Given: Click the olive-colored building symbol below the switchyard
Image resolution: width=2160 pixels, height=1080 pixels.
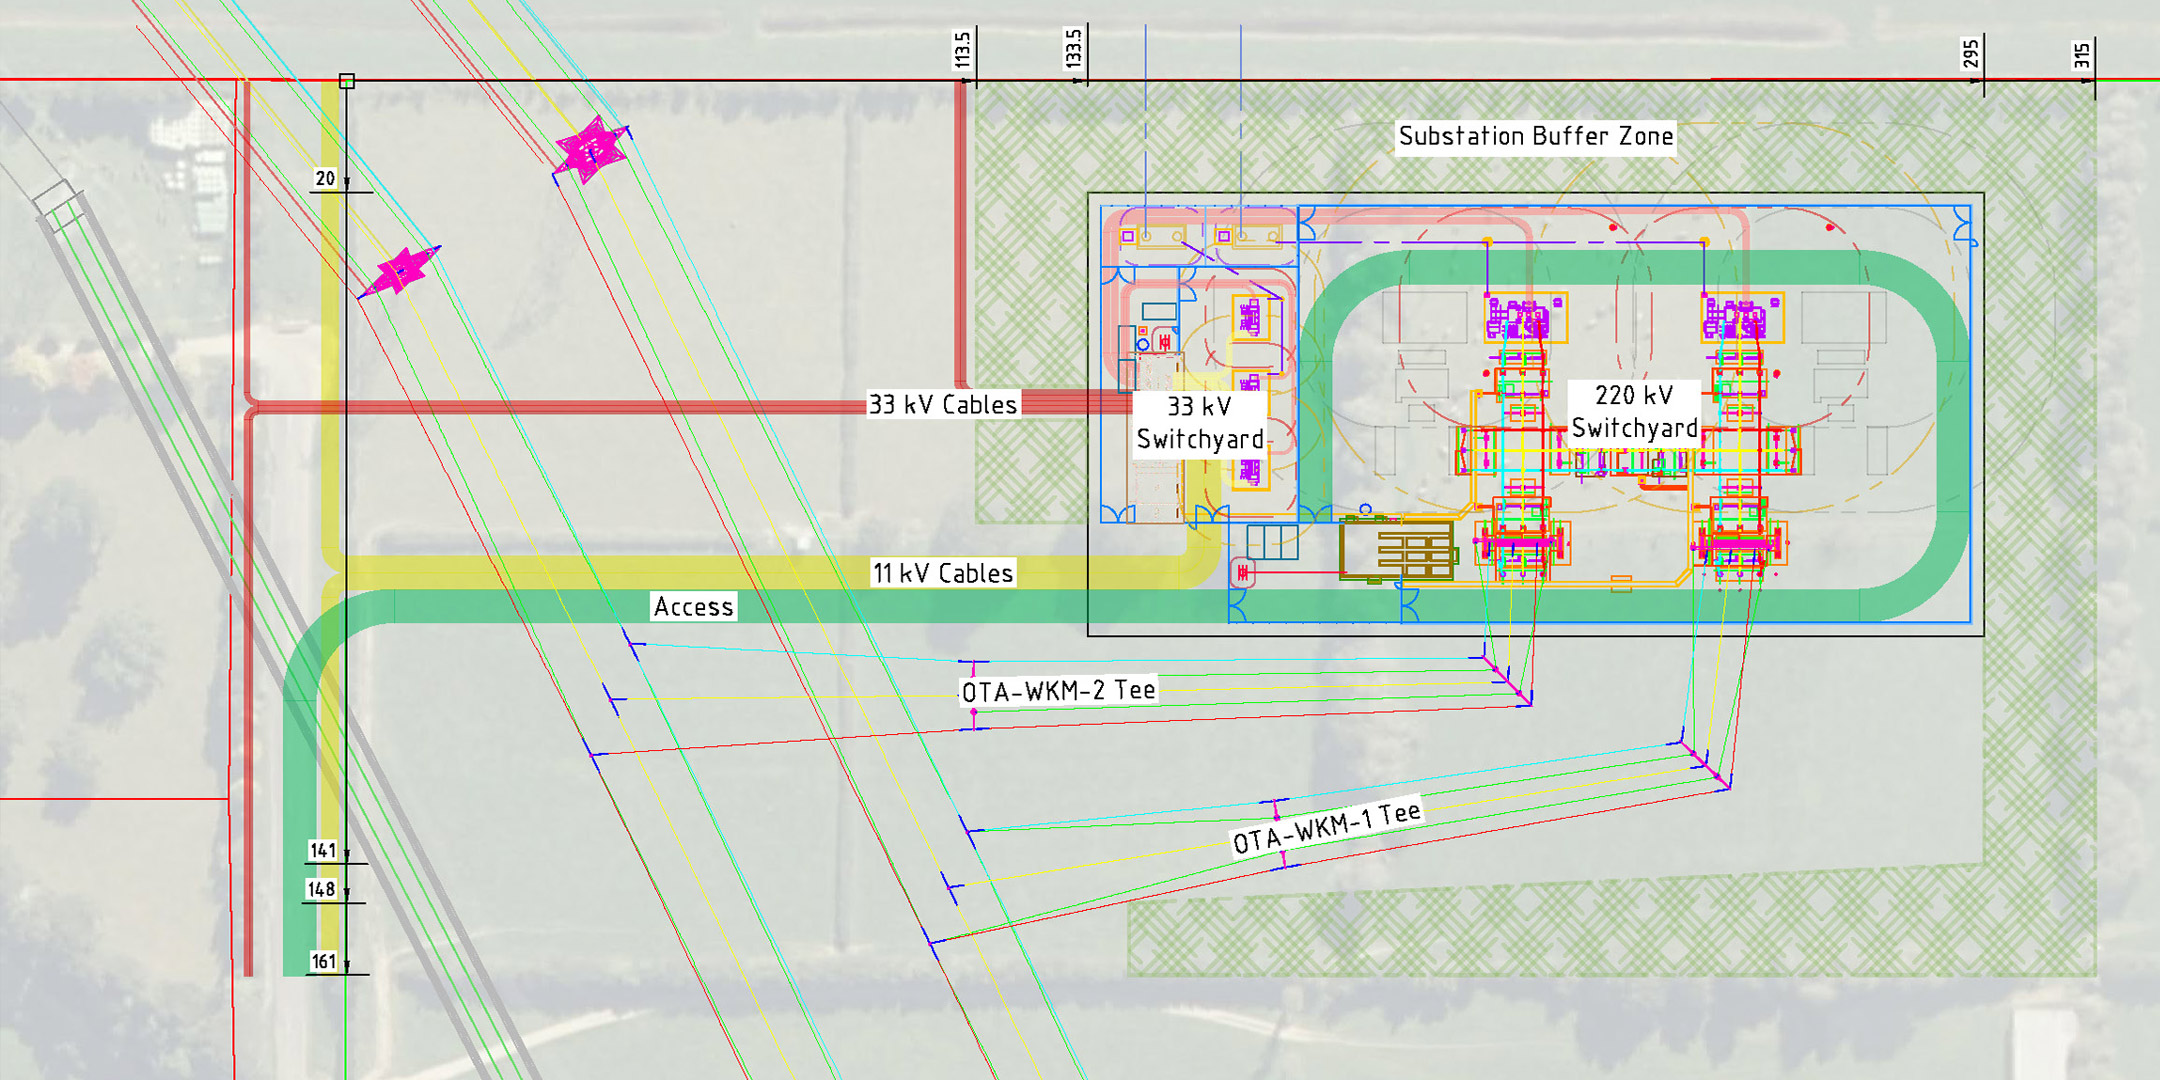Looking at the screenshot, I should (1397, 548).
